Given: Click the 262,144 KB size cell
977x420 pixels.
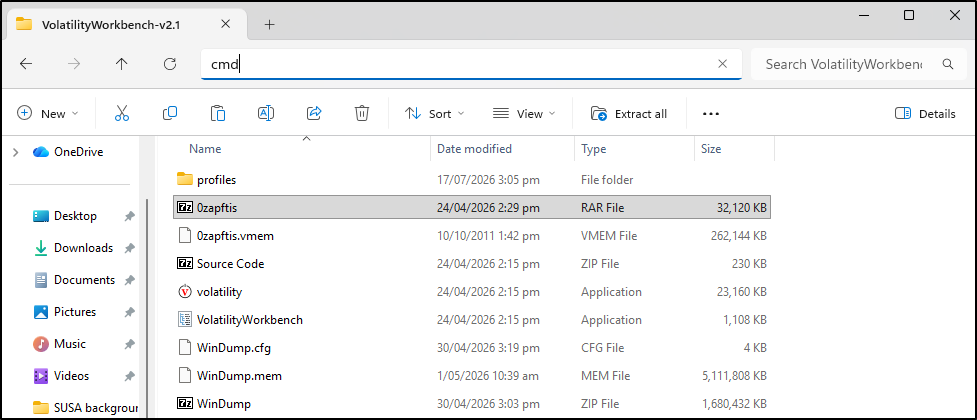Looking at the screenshot, I should tap(738, 236).
